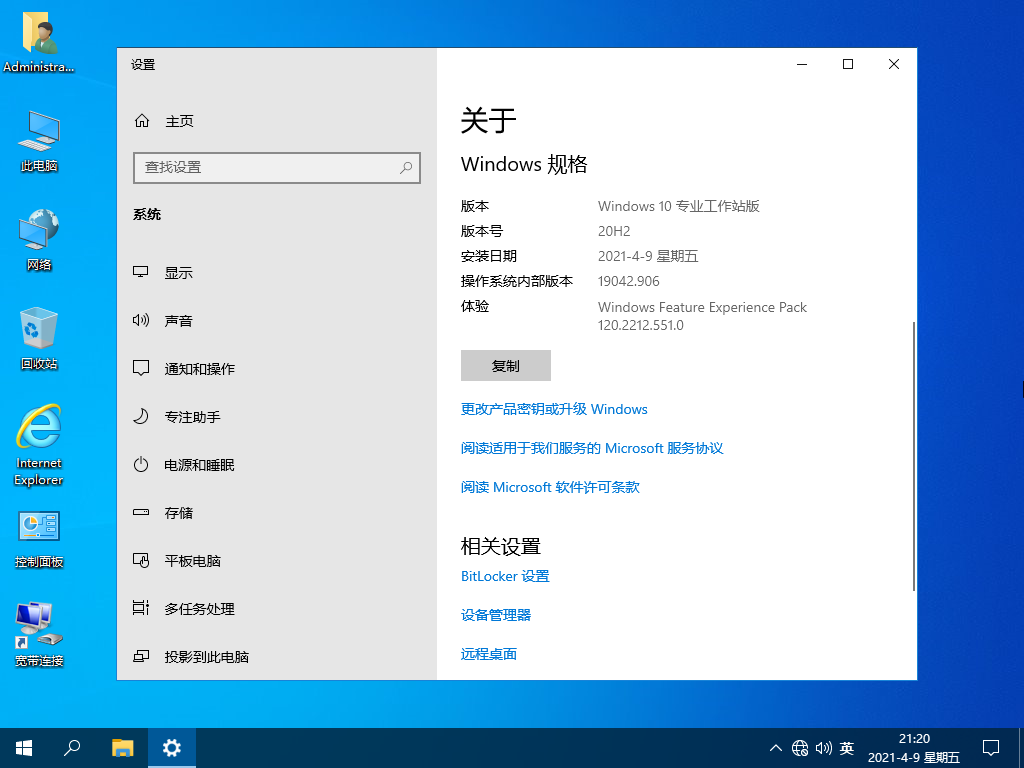Switch input language 英 indicator
The image size is (1024, 768).
click(847, 748)
